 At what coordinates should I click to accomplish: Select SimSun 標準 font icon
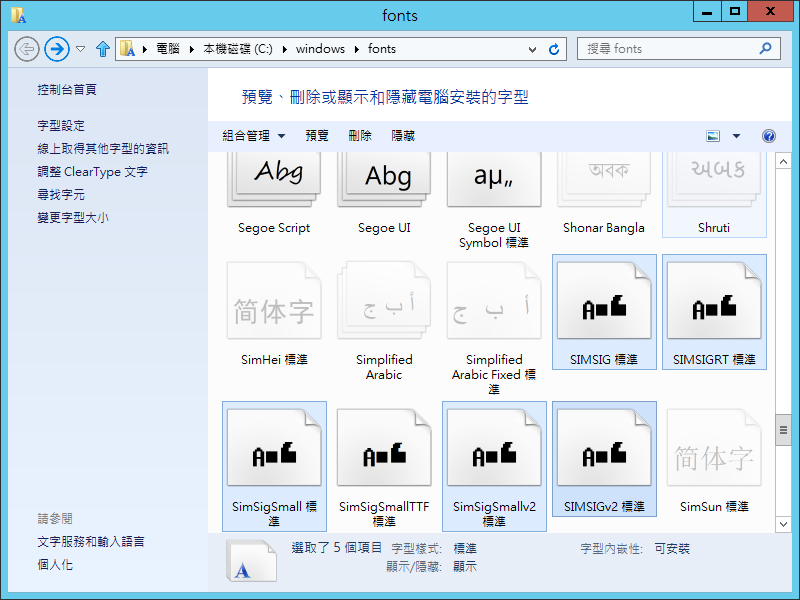click(x=714, y=448)
